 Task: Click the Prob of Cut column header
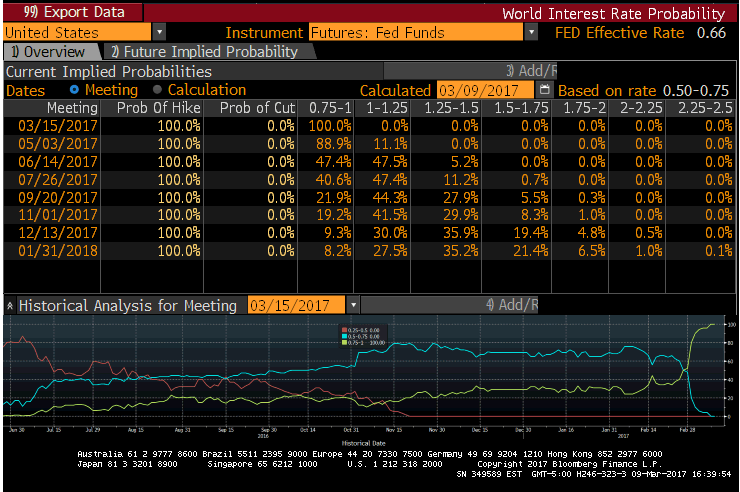(x=257, y=108)
